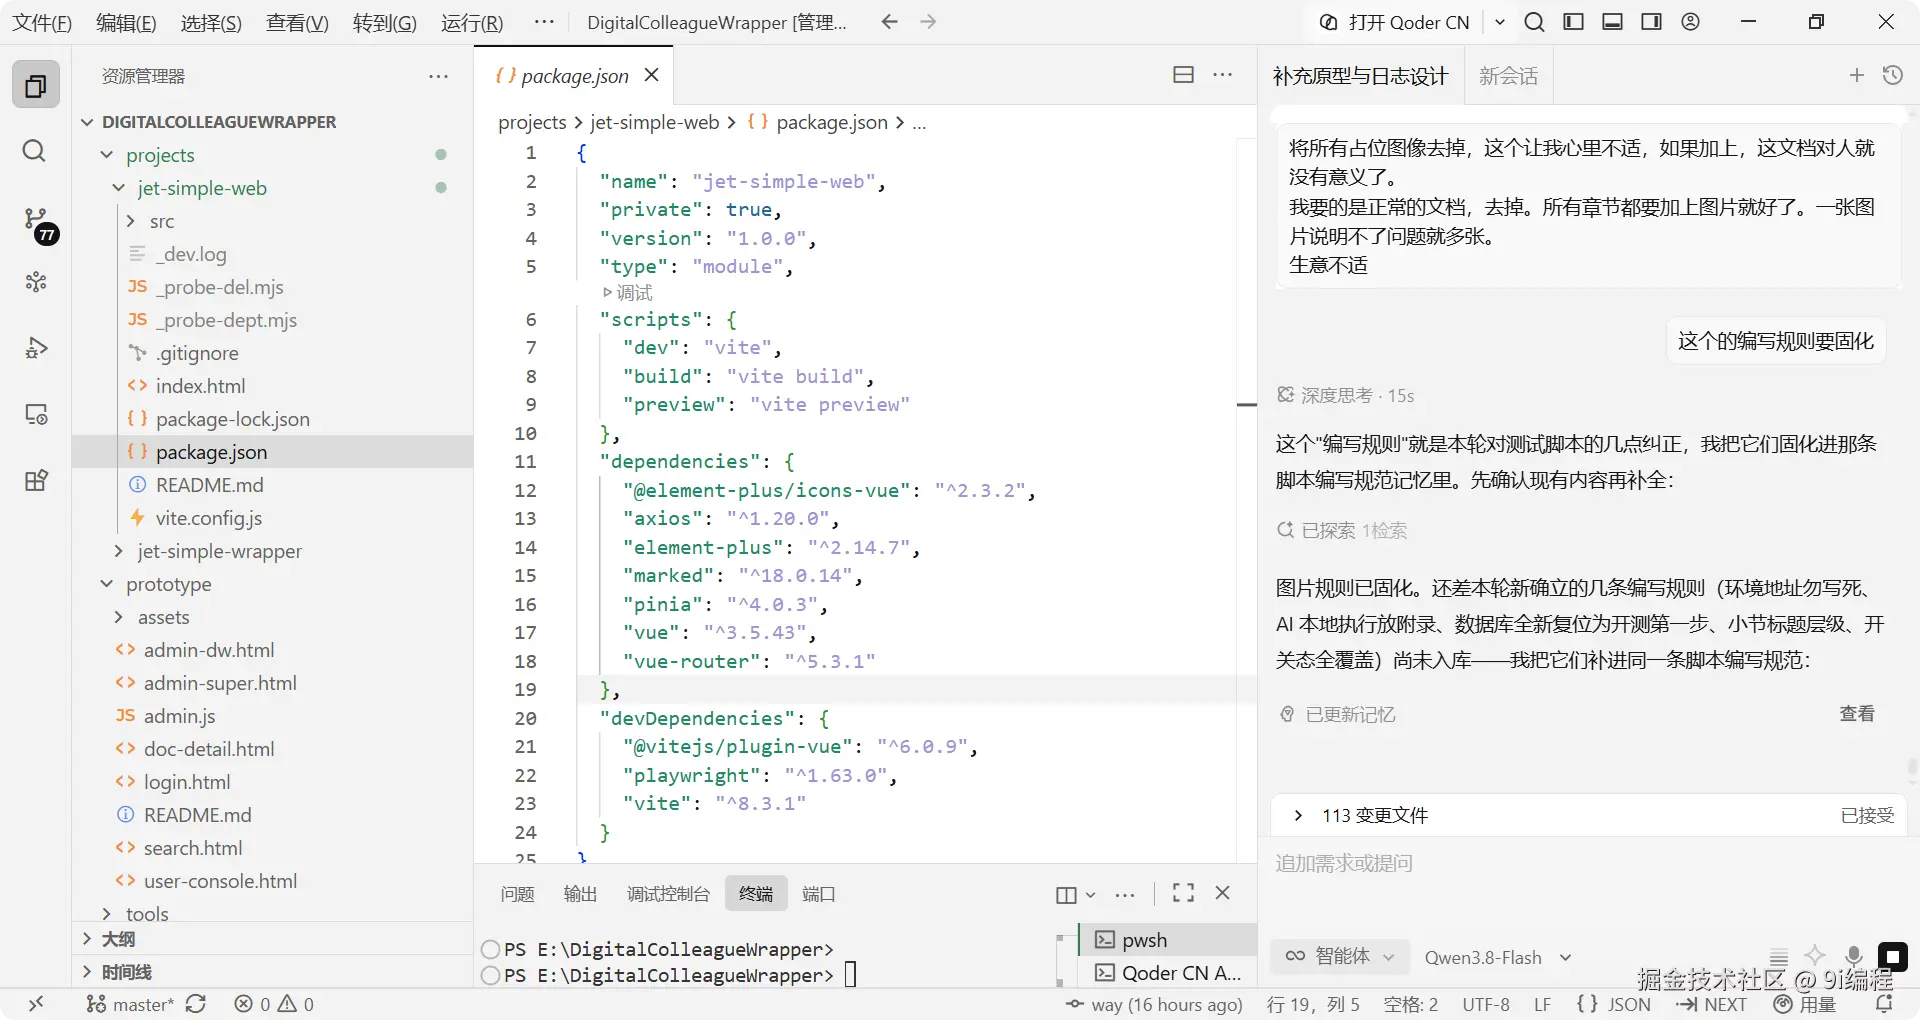
Task: Close the package.json editor tab
Action: click(652, 75)
